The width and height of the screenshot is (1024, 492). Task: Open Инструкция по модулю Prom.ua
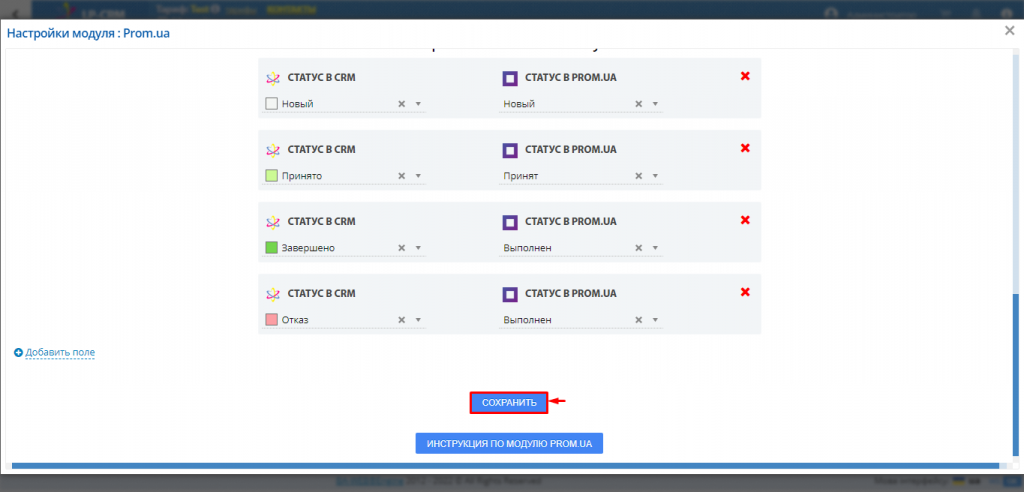(509, 443)
